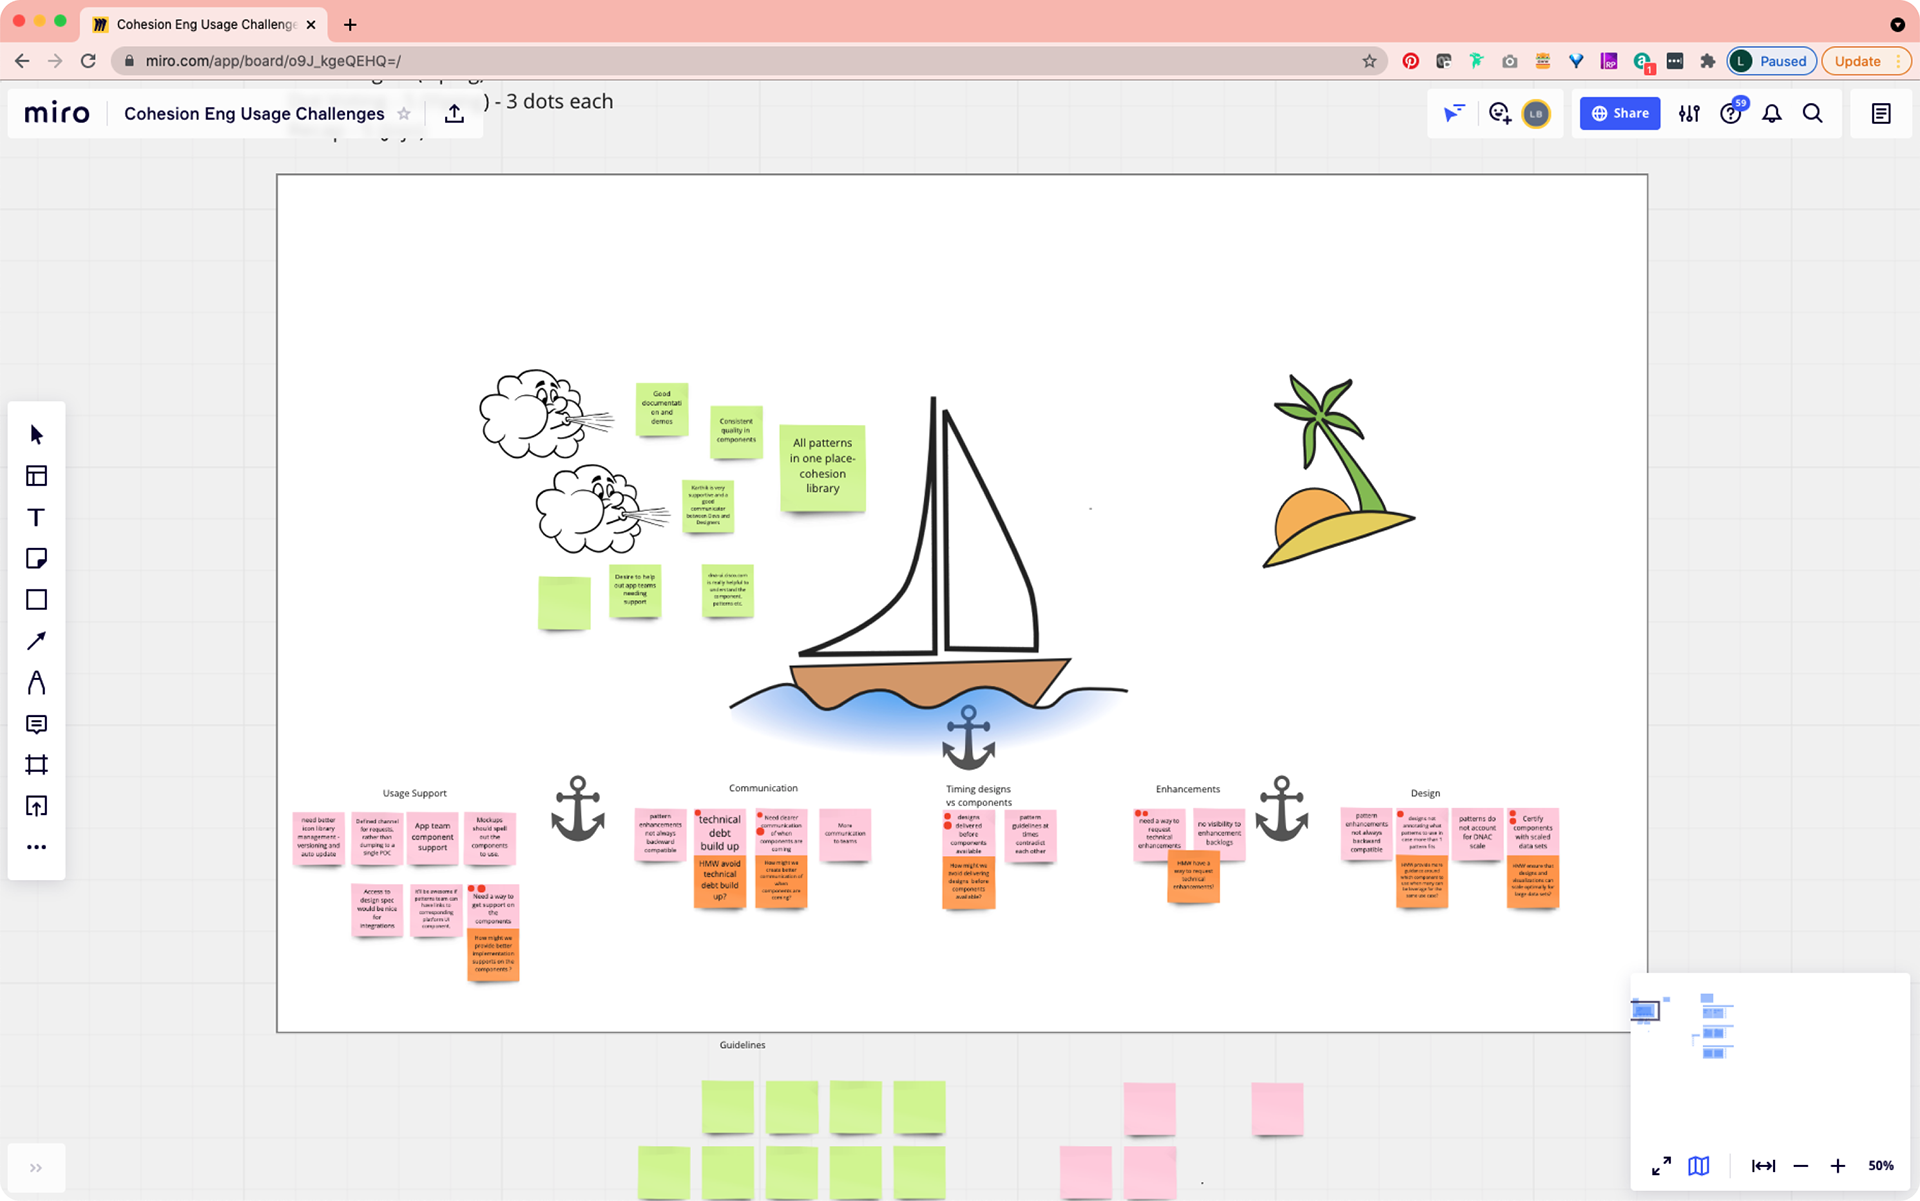Click the Paused profile button
The height and width of the screenshot is (1201, 1920).
tap(1771, 61)
